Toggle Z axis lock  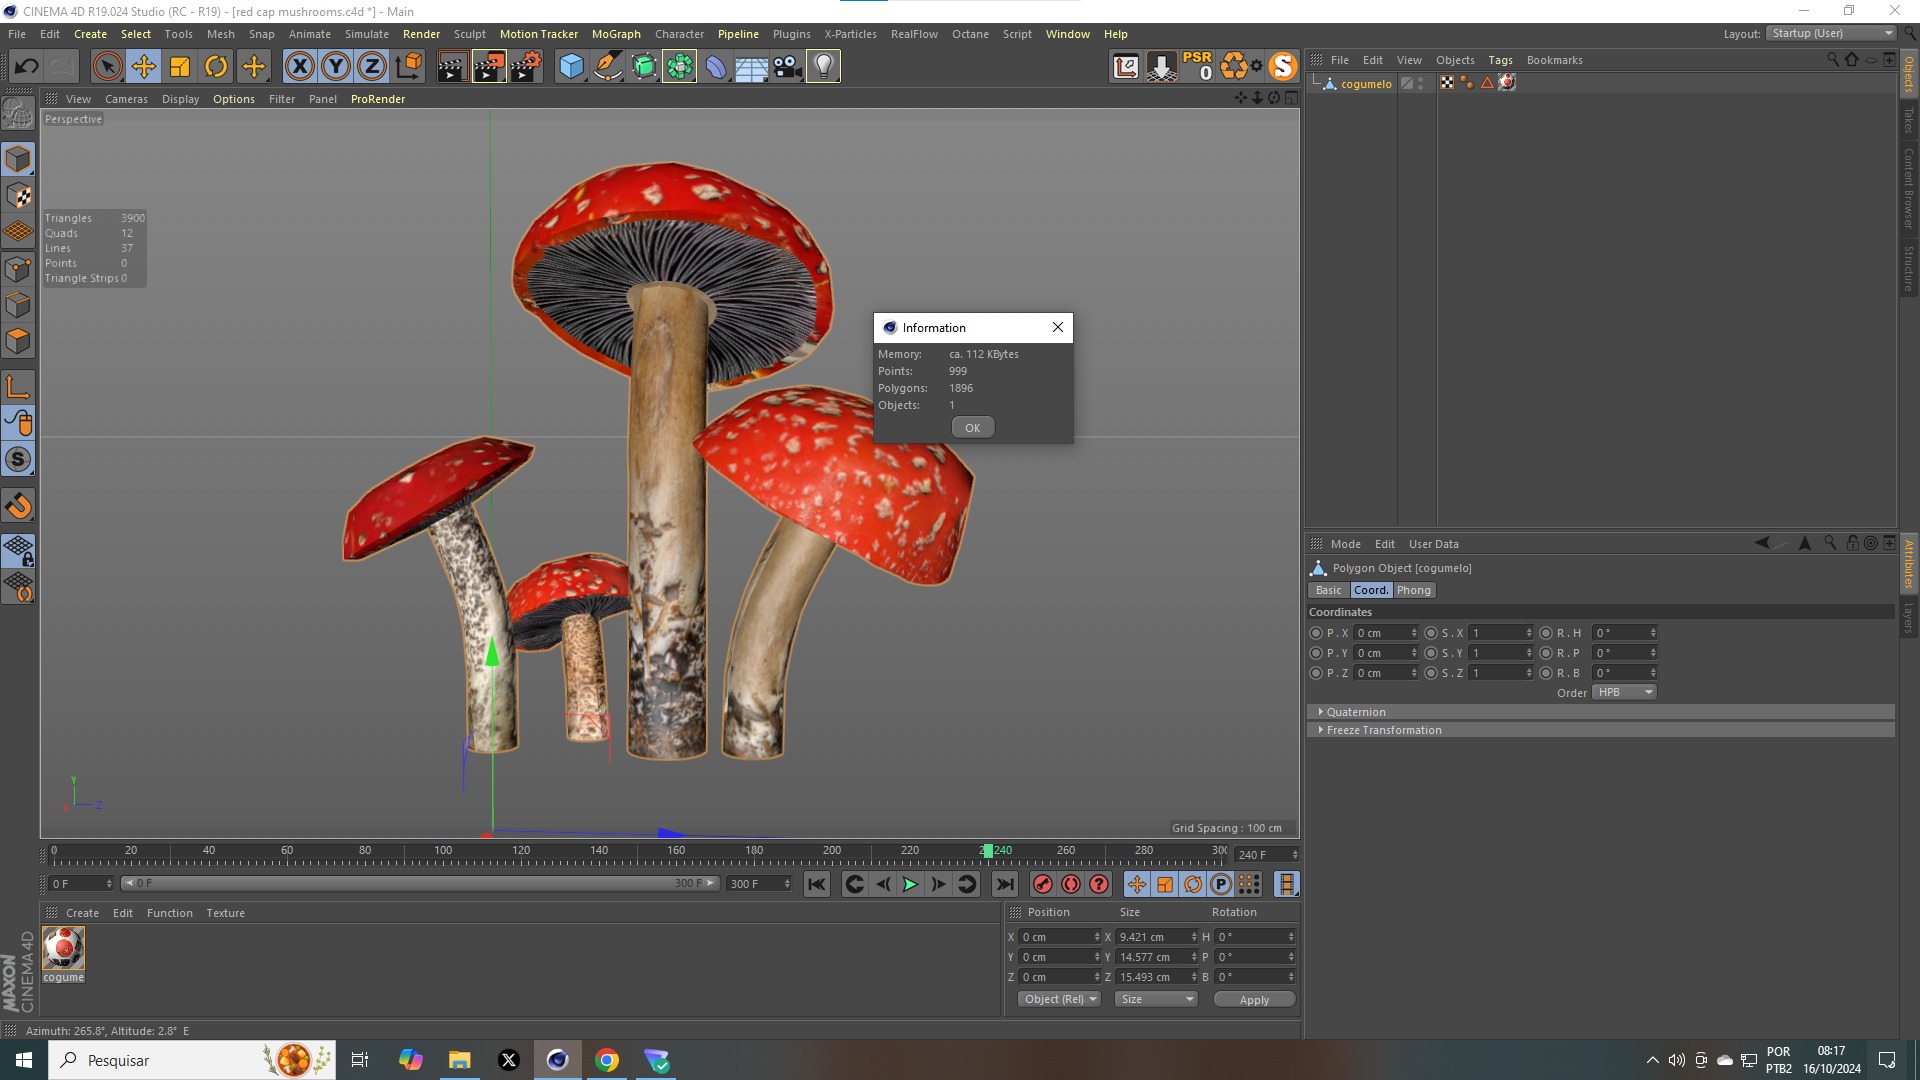[x=372, y=67]
